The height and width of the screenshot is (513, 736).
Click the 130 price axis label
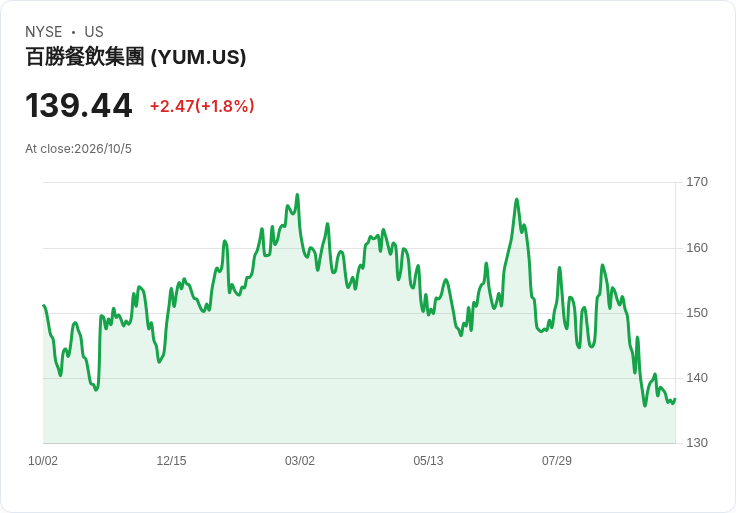[697, 443]
